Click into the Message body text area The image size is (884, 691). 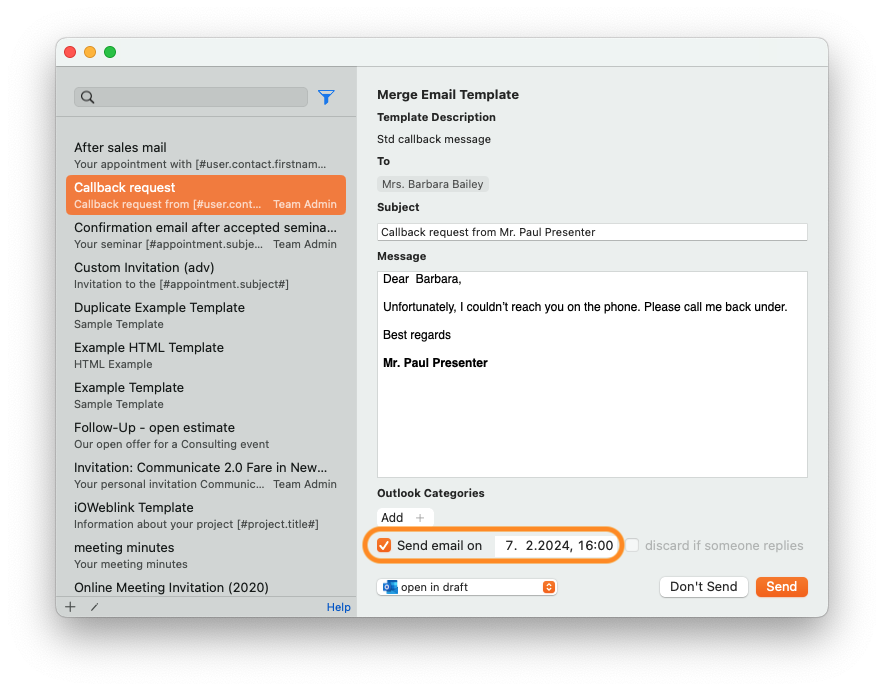pyautogui.click(x=592, y=374)
